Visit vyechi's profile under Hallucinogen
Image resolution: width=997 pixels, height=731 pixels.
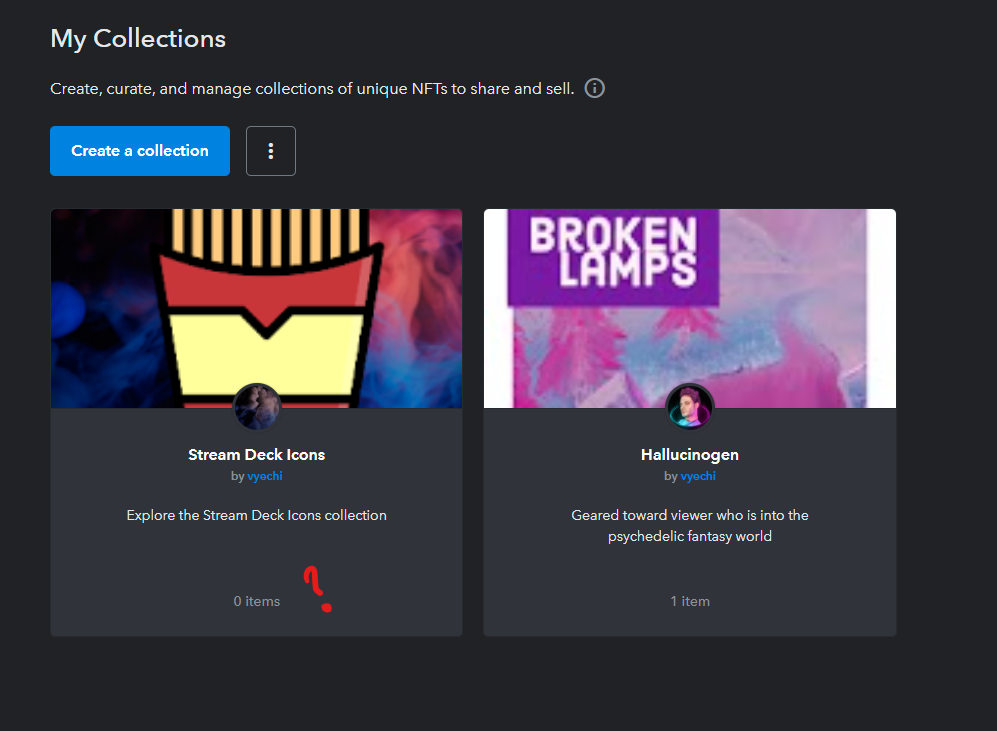pos(697,476)
